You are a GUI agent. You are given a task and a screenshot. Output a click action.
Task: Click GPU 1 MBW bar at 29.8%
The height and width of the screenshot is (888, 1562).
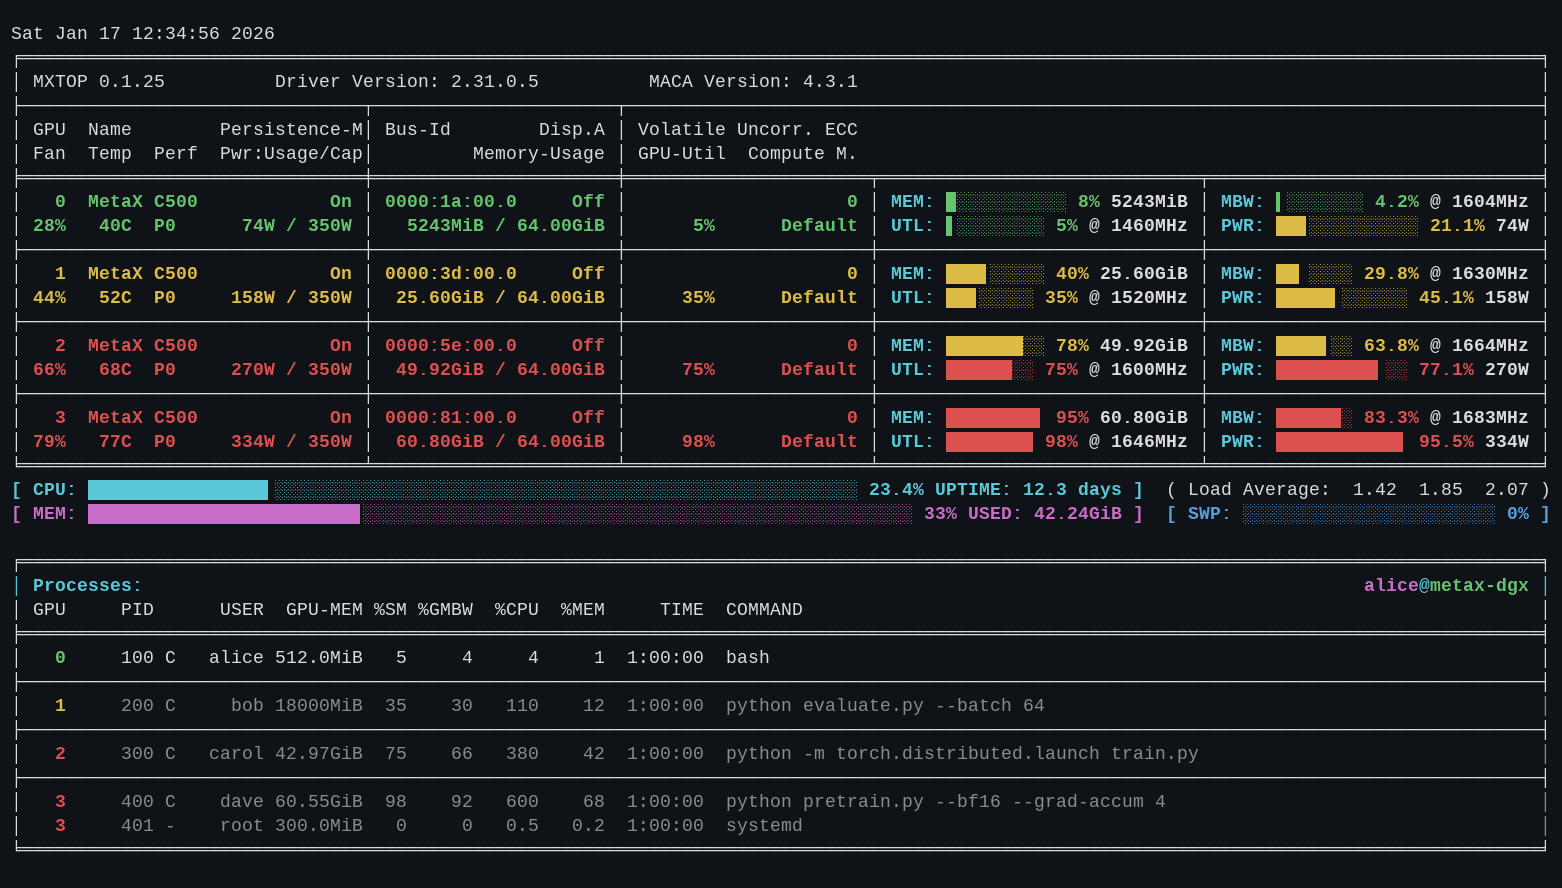click(1314, 274)
